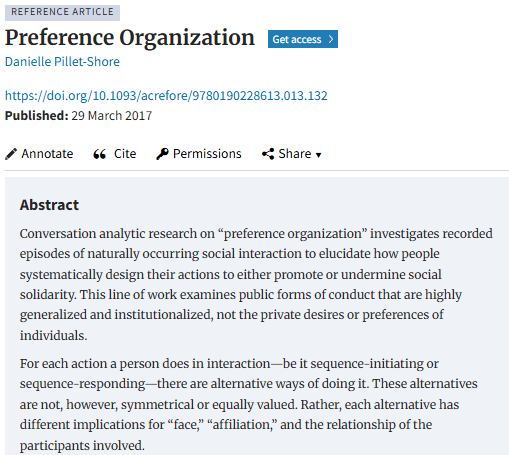
Task: Click the quotation mark icon for Cite
Action: tap(99, 154)
